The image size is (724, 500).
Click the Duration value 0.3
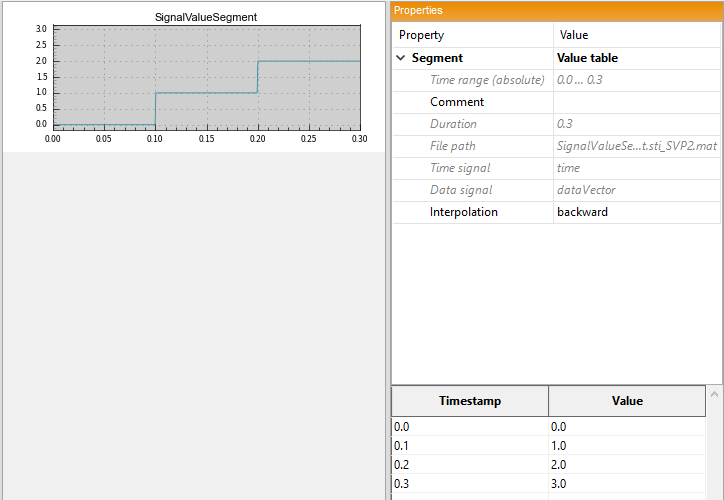[x=565, y=124]
